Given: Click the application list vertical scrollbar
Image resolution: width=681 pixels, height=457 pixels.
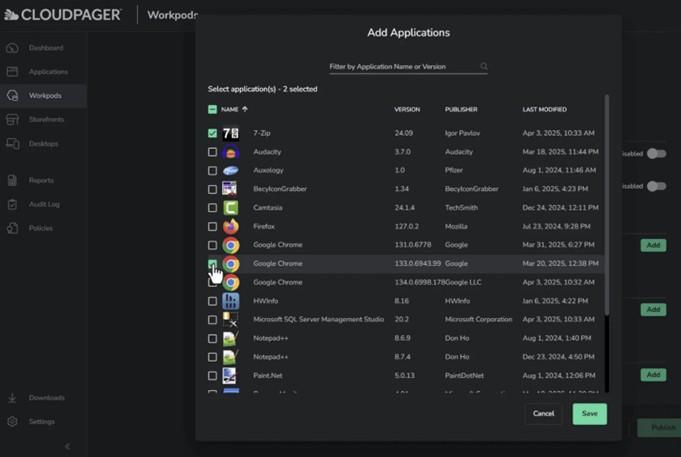Looking at the screenshot, I should click(605, 200).
